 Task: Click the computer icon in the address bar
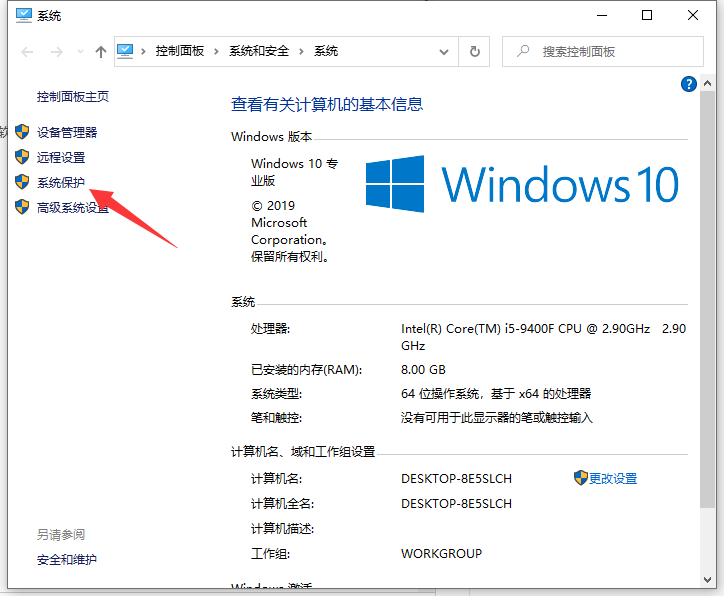(x=126, y=51)
